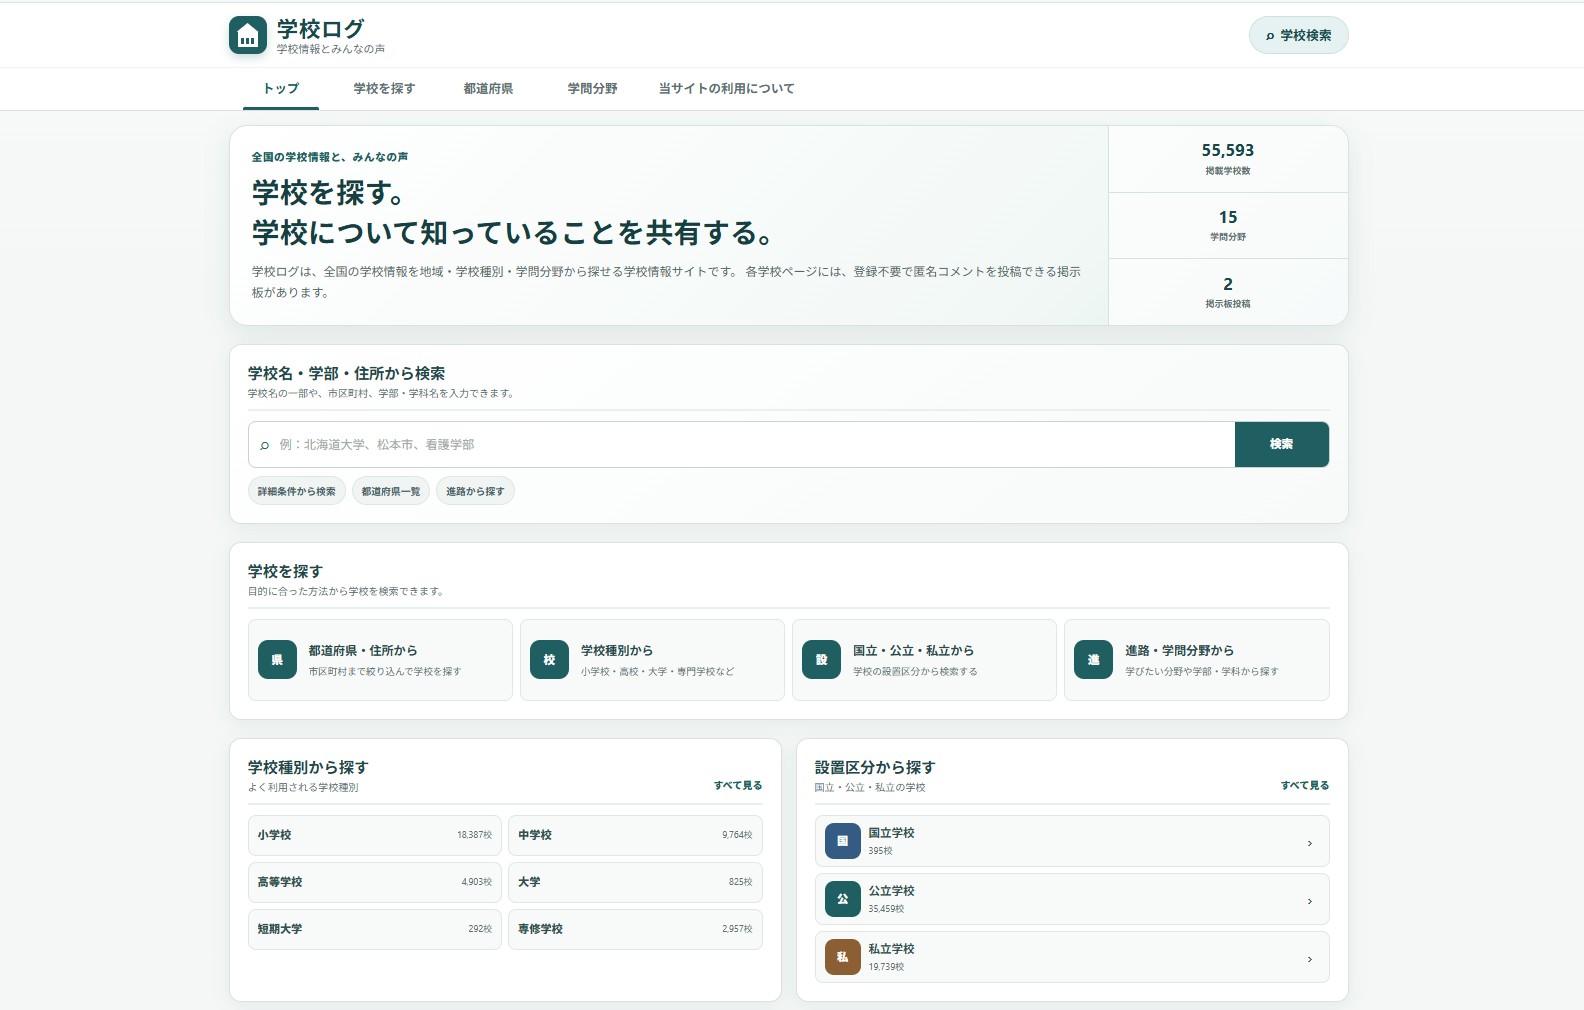Click the green 検索 submit button
Screen dimensions: 1584x1010
pos(1282,444)
